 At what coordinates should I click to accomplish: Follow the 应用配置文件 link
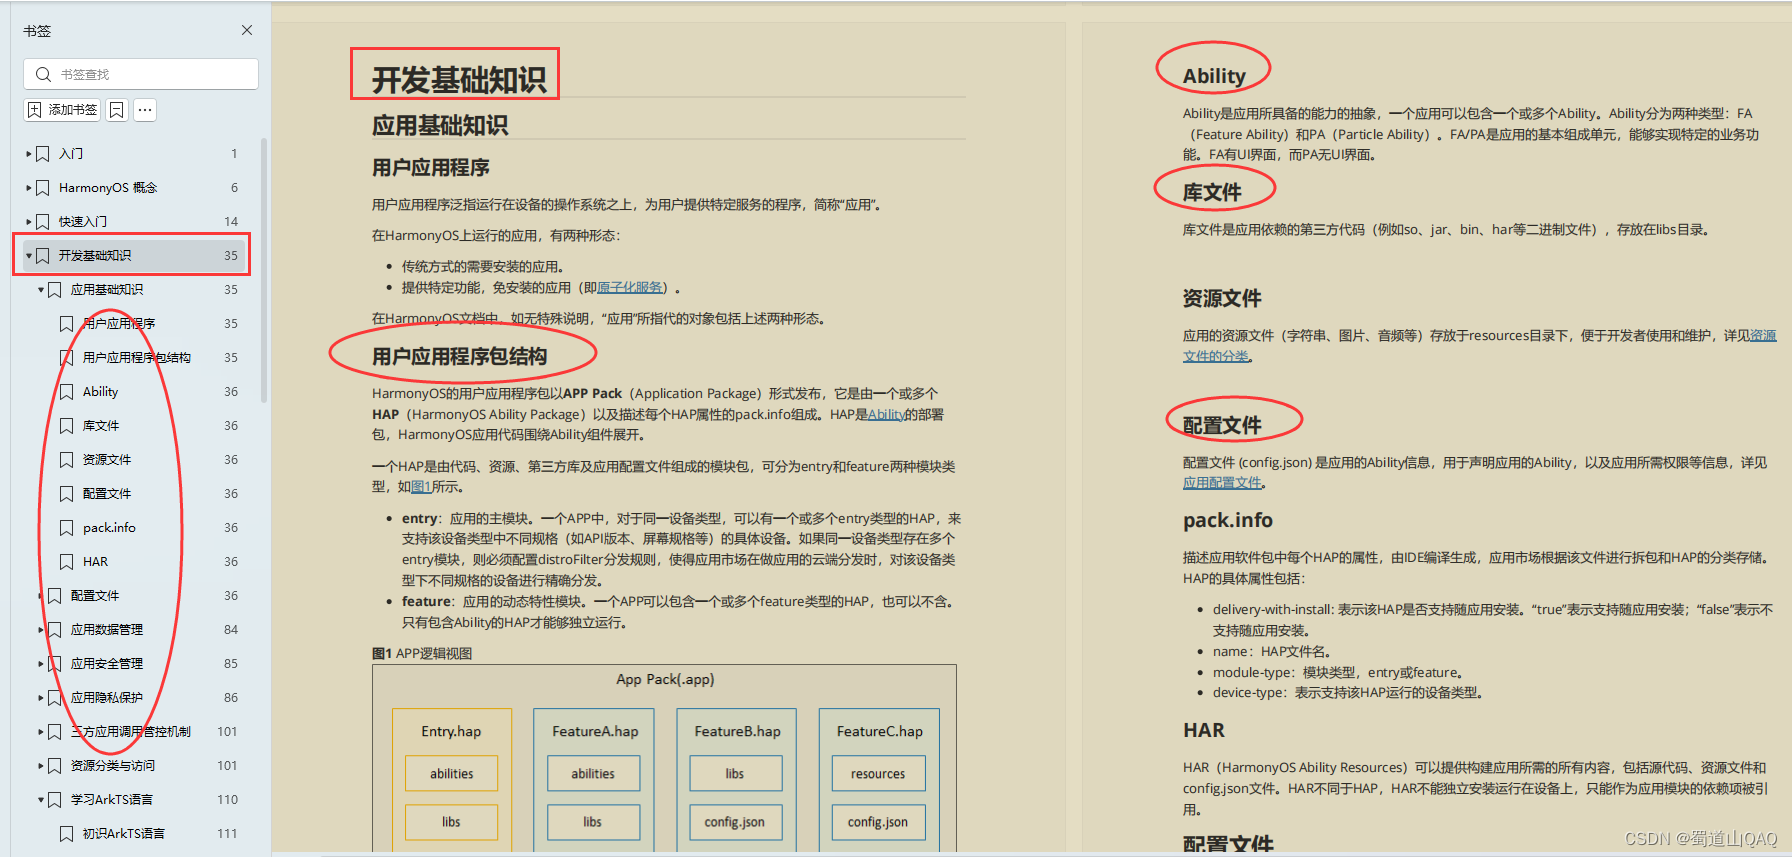pos(1222,483)
